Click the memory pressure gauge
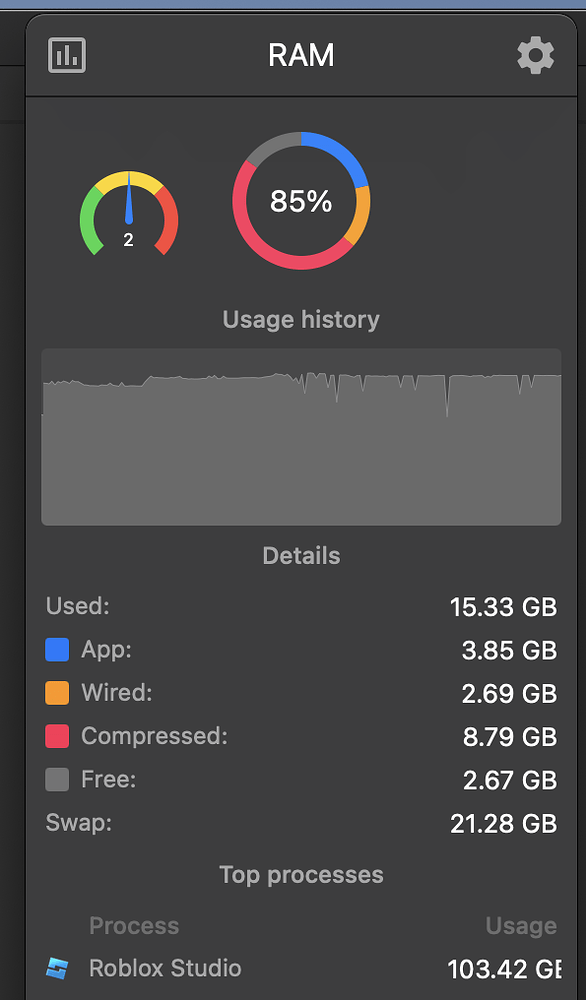Screen dimensions: 586x1000 129,212
